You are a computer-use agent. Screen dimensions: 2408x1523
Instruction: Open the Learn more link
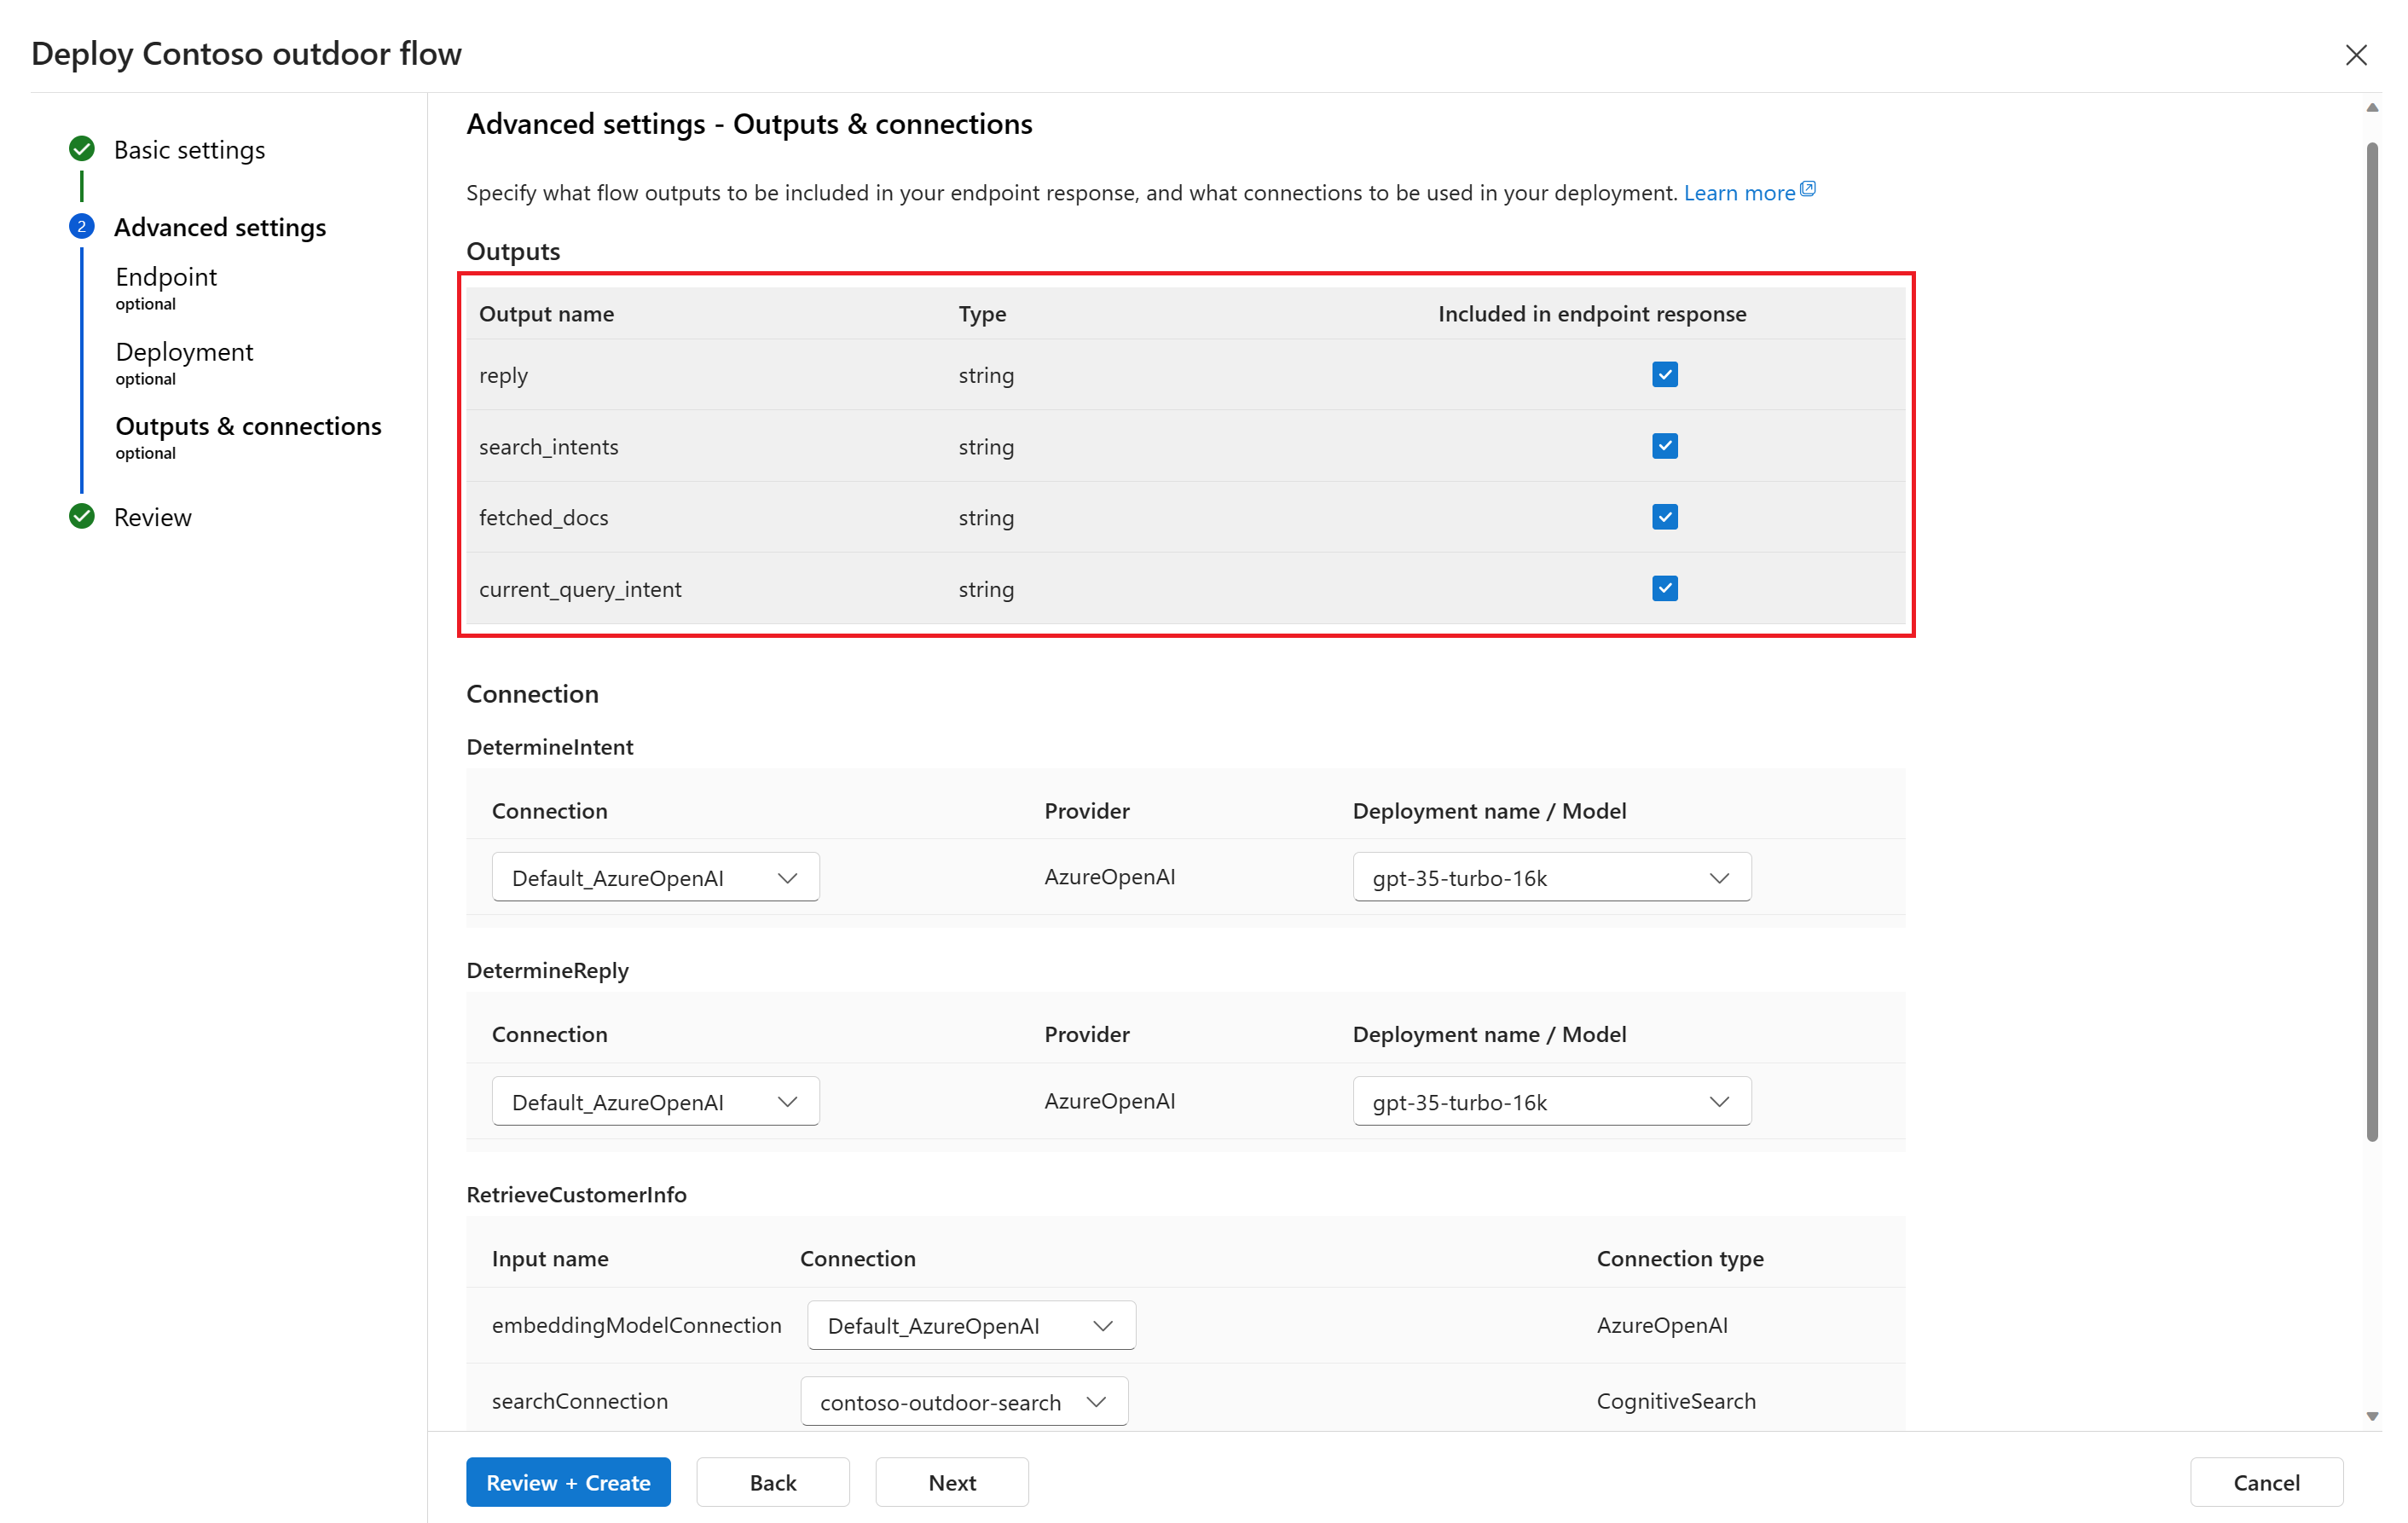pos(1739,193)
